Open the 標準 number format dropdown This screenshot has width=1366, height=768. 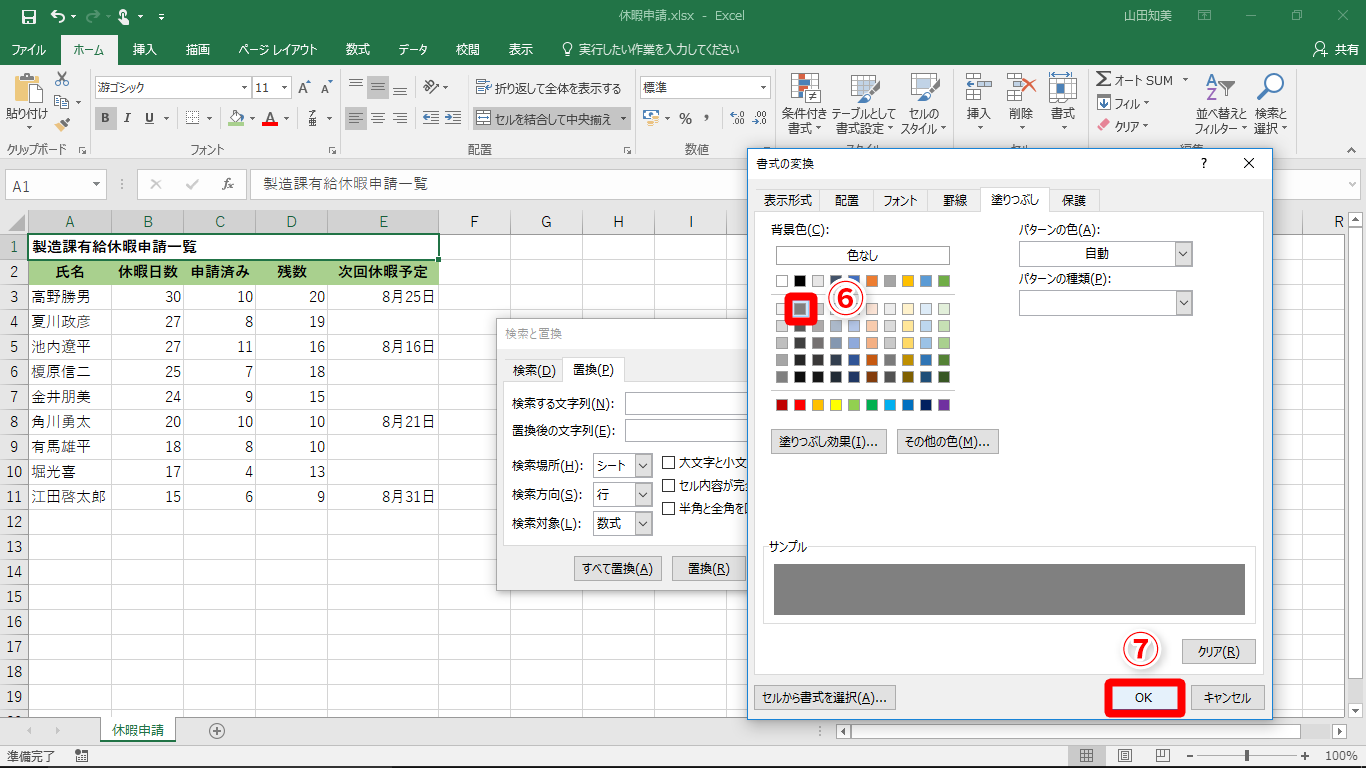[764, 88]
